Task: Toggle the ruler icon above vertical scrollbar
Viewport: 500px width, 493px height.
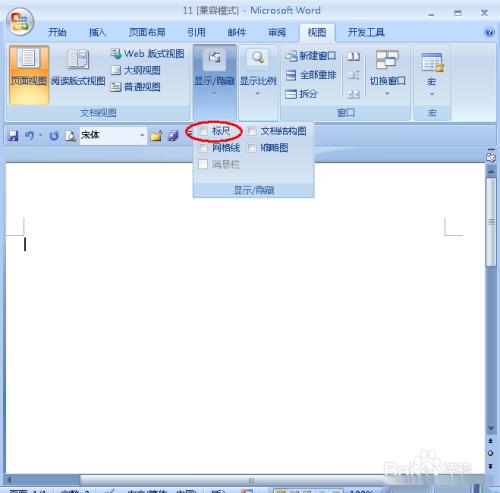Action: [x=491, y=157]
